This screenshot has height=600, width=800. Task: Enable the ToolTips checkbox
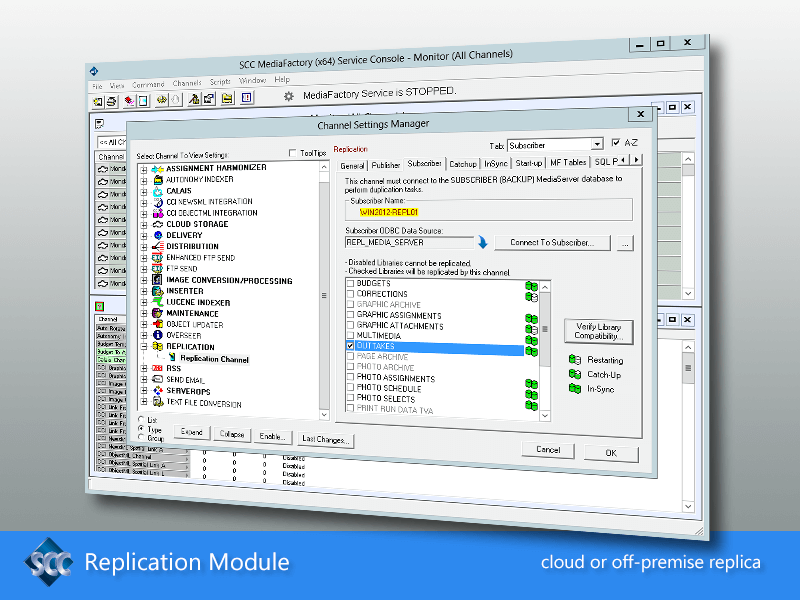click(293, 153)
